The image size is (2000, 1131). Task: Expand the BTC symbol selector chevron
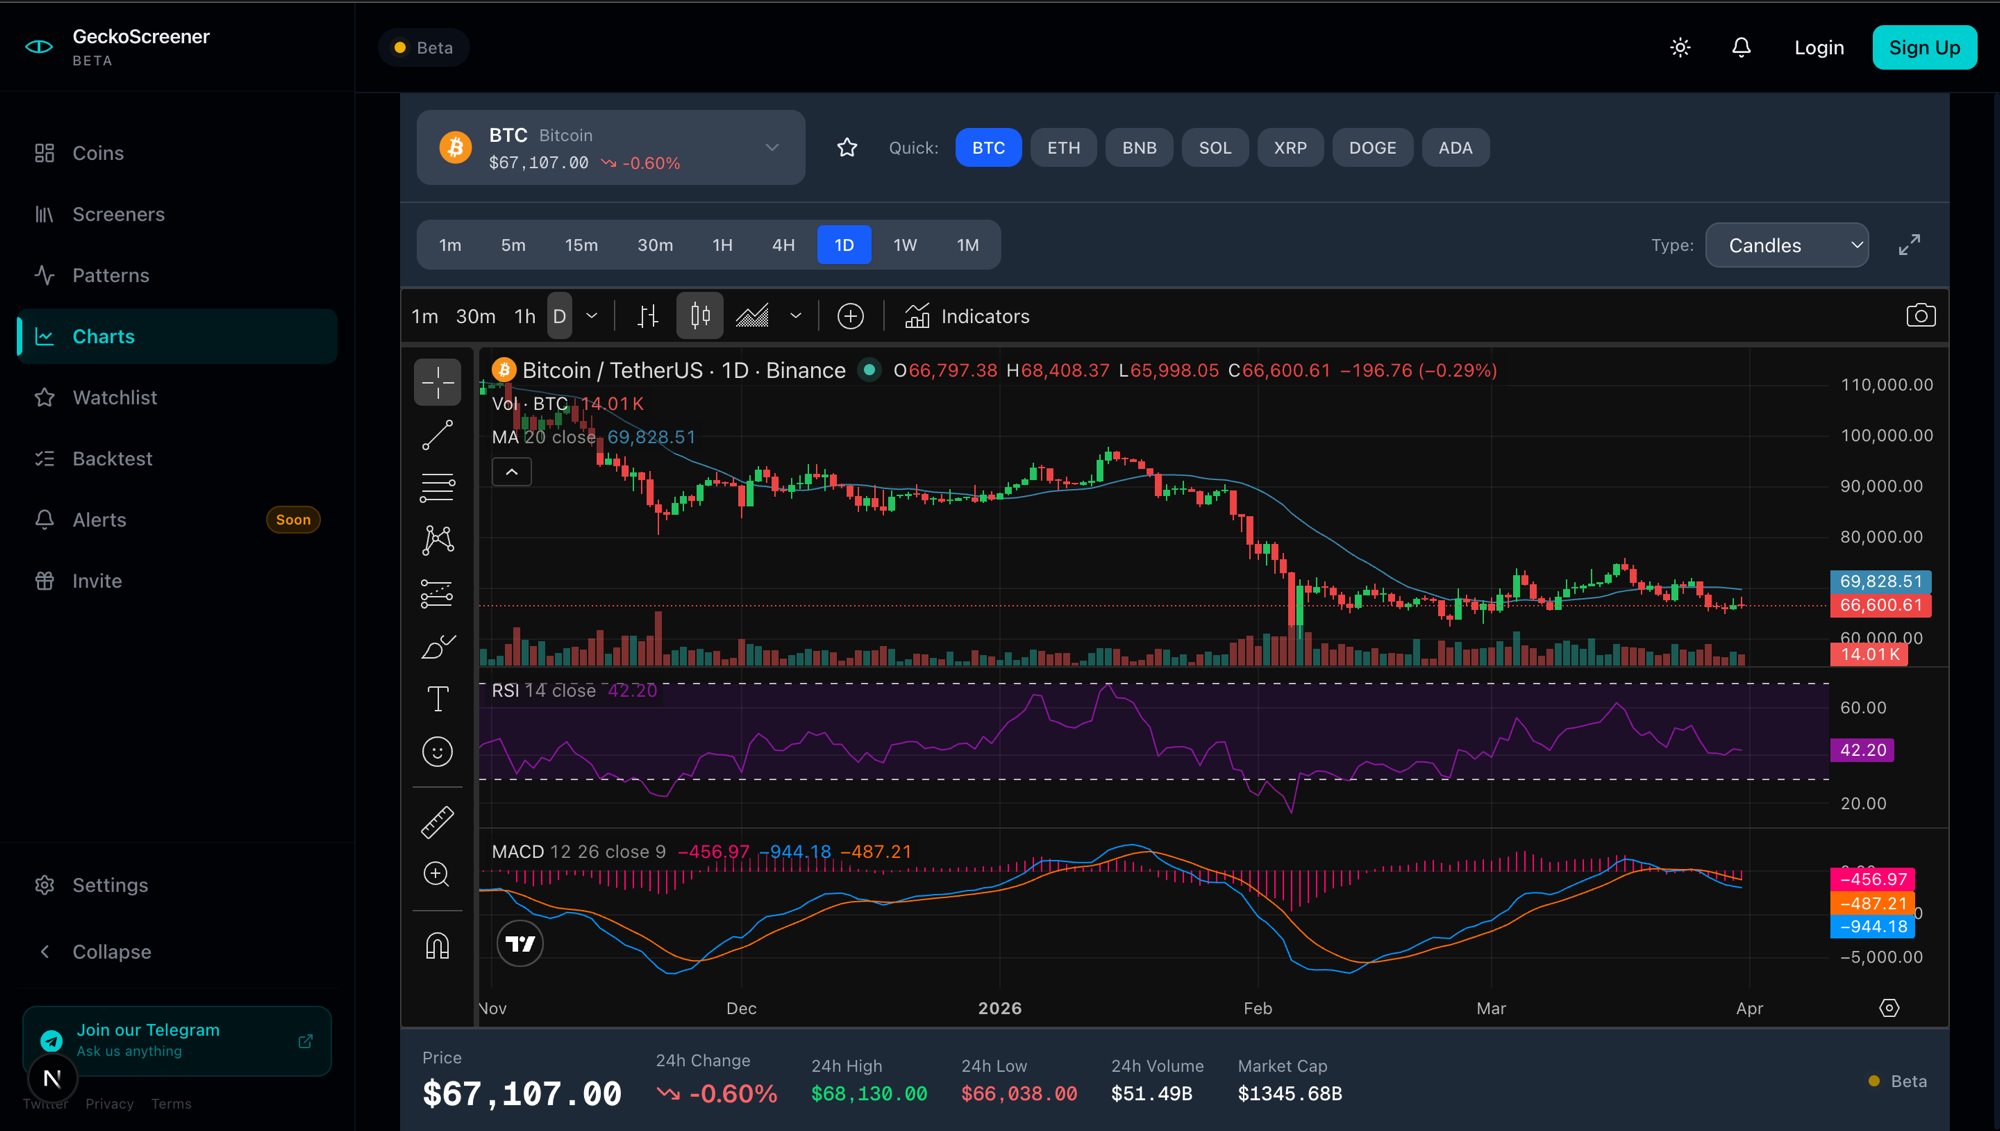coord(771,147)
